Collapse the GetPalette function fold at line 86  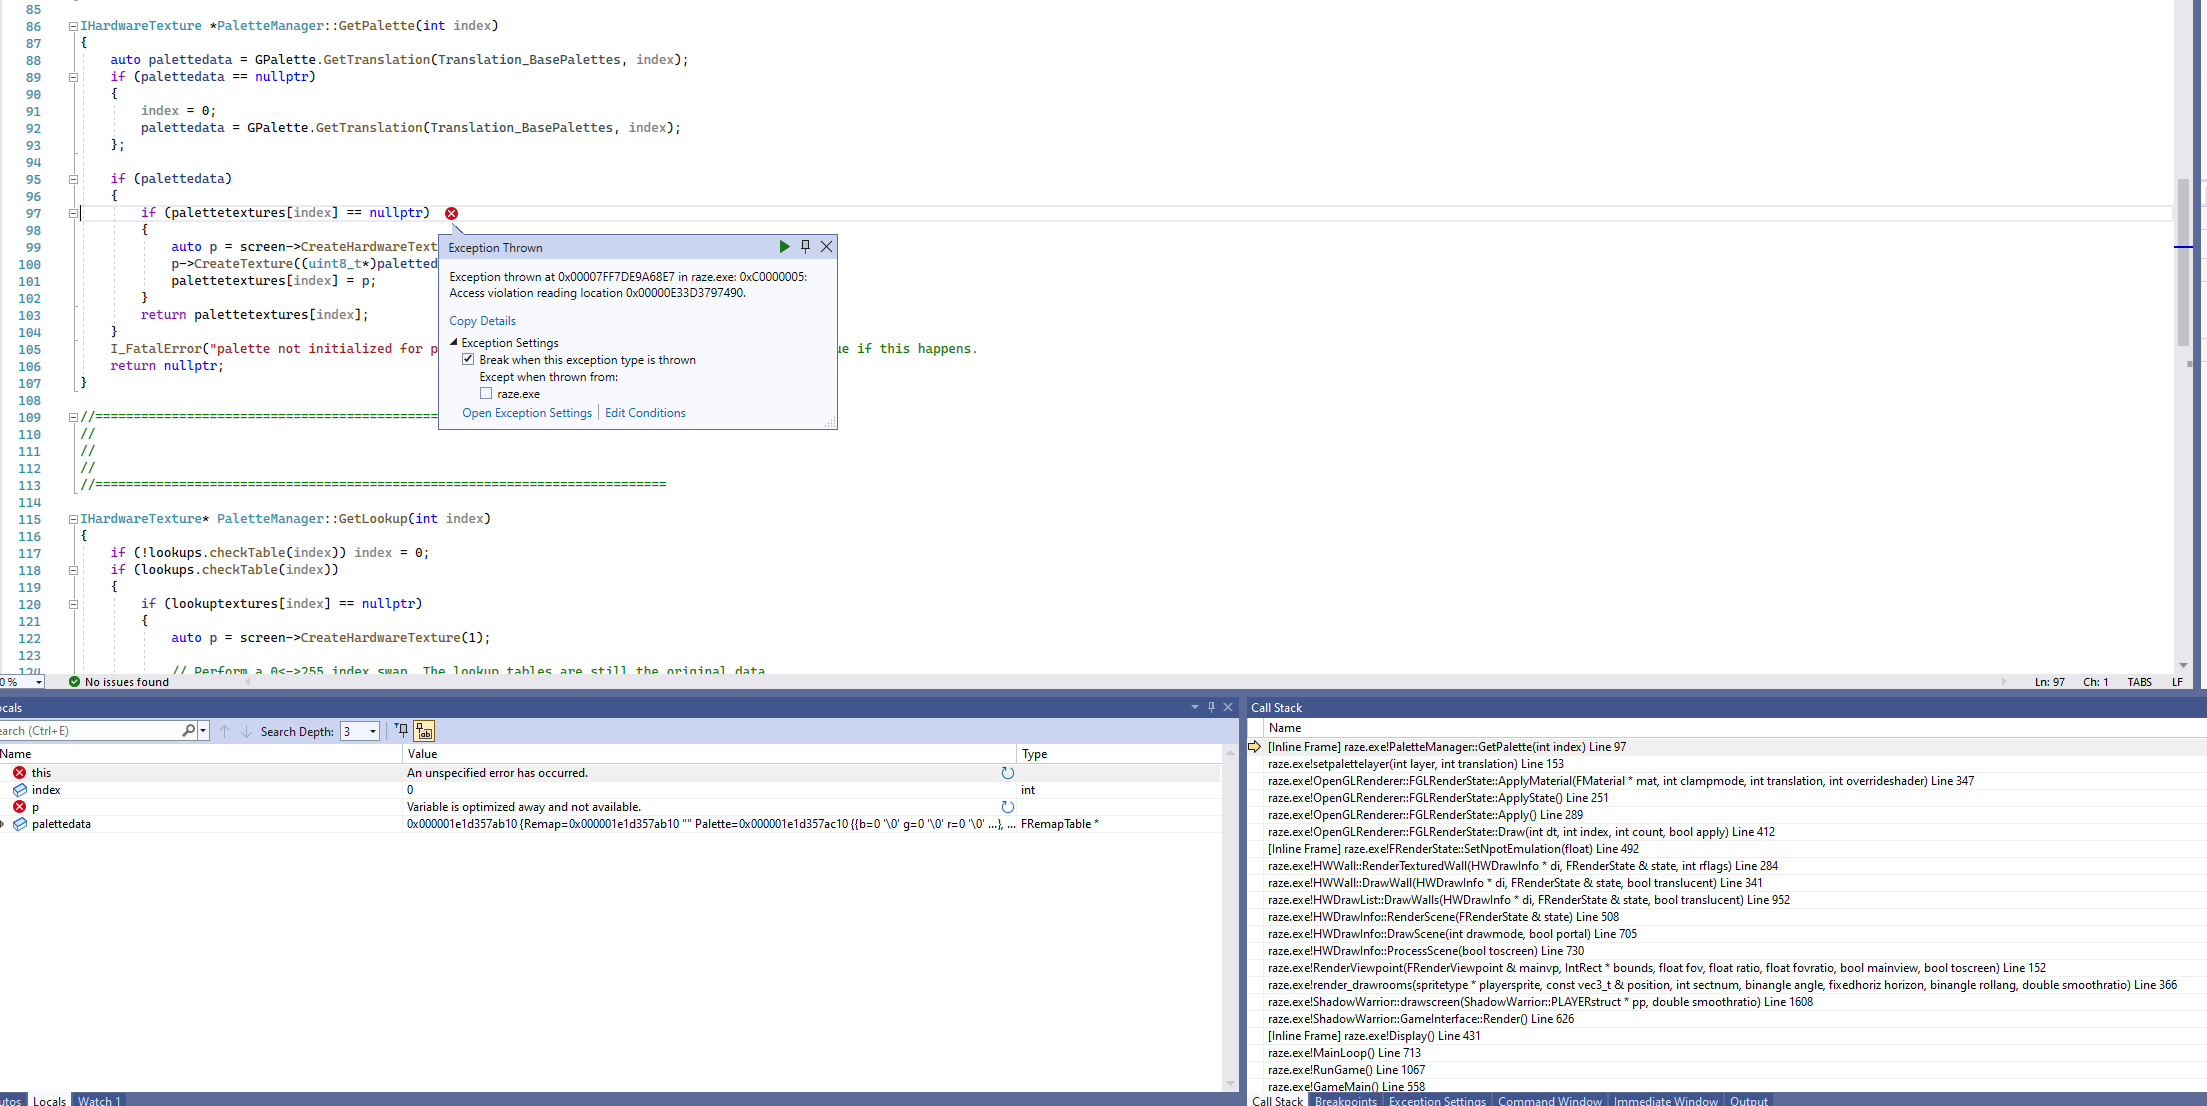point(72,25)
